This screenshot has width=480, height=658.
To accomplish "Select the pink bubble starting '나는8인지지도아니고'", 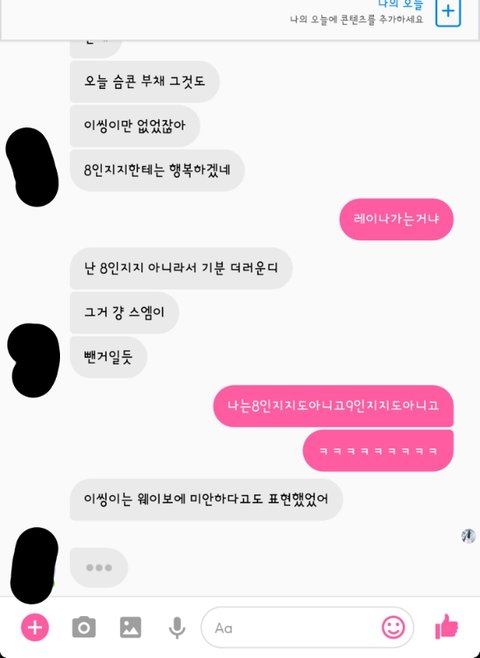I will tap(334, 406).
